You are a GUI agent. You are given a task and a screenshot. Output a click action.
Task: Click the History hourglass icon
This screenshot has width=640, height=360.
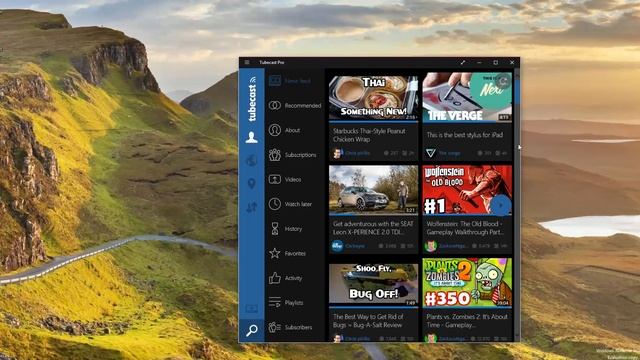pos(275,229)
